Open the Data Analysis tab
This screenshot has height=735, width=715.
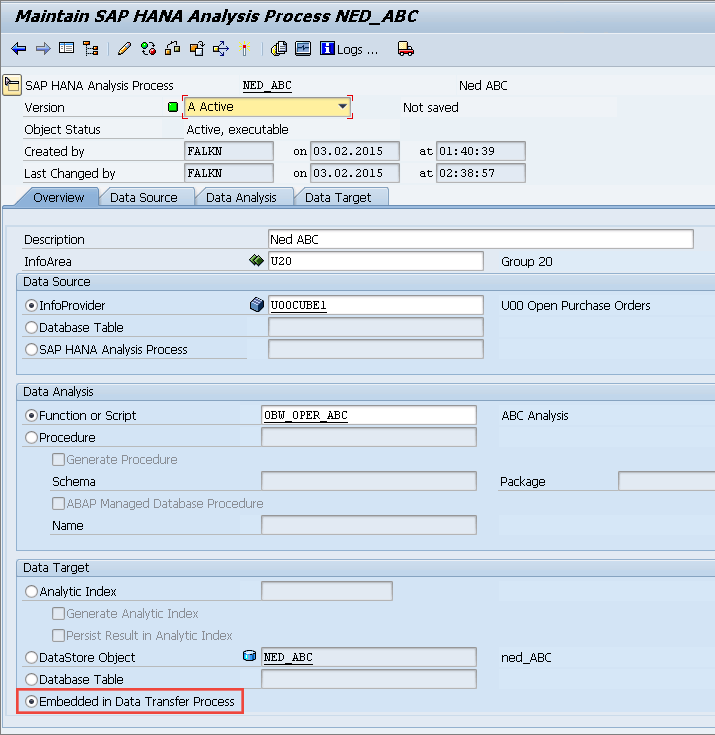click(241, 197)
